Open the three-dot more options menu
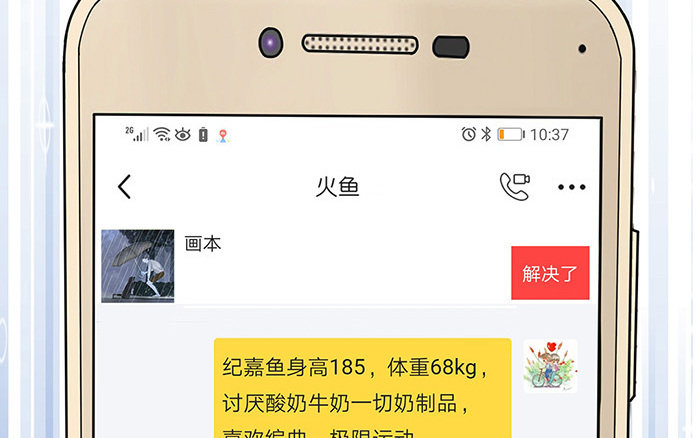Screen dimensions: 700x438 pos(571,187)
